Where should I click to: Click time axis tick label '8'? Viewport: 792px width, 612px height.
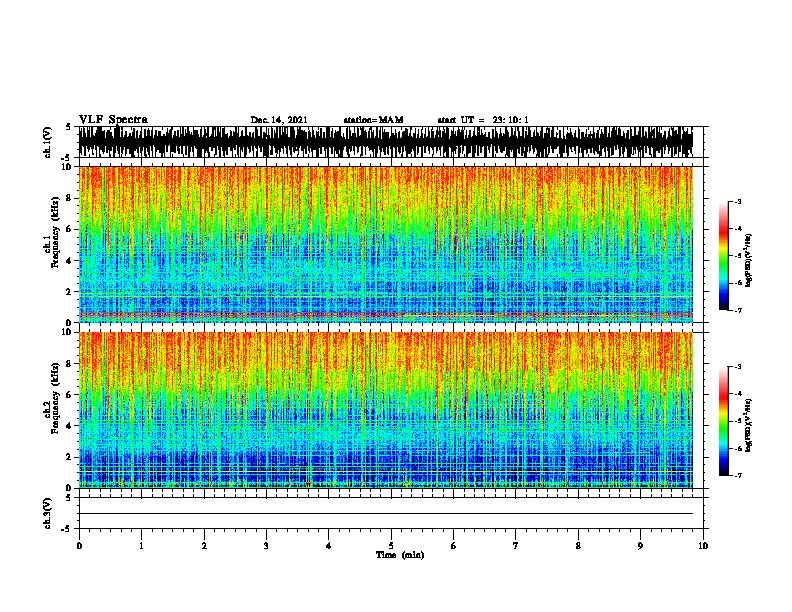point(578,546)
